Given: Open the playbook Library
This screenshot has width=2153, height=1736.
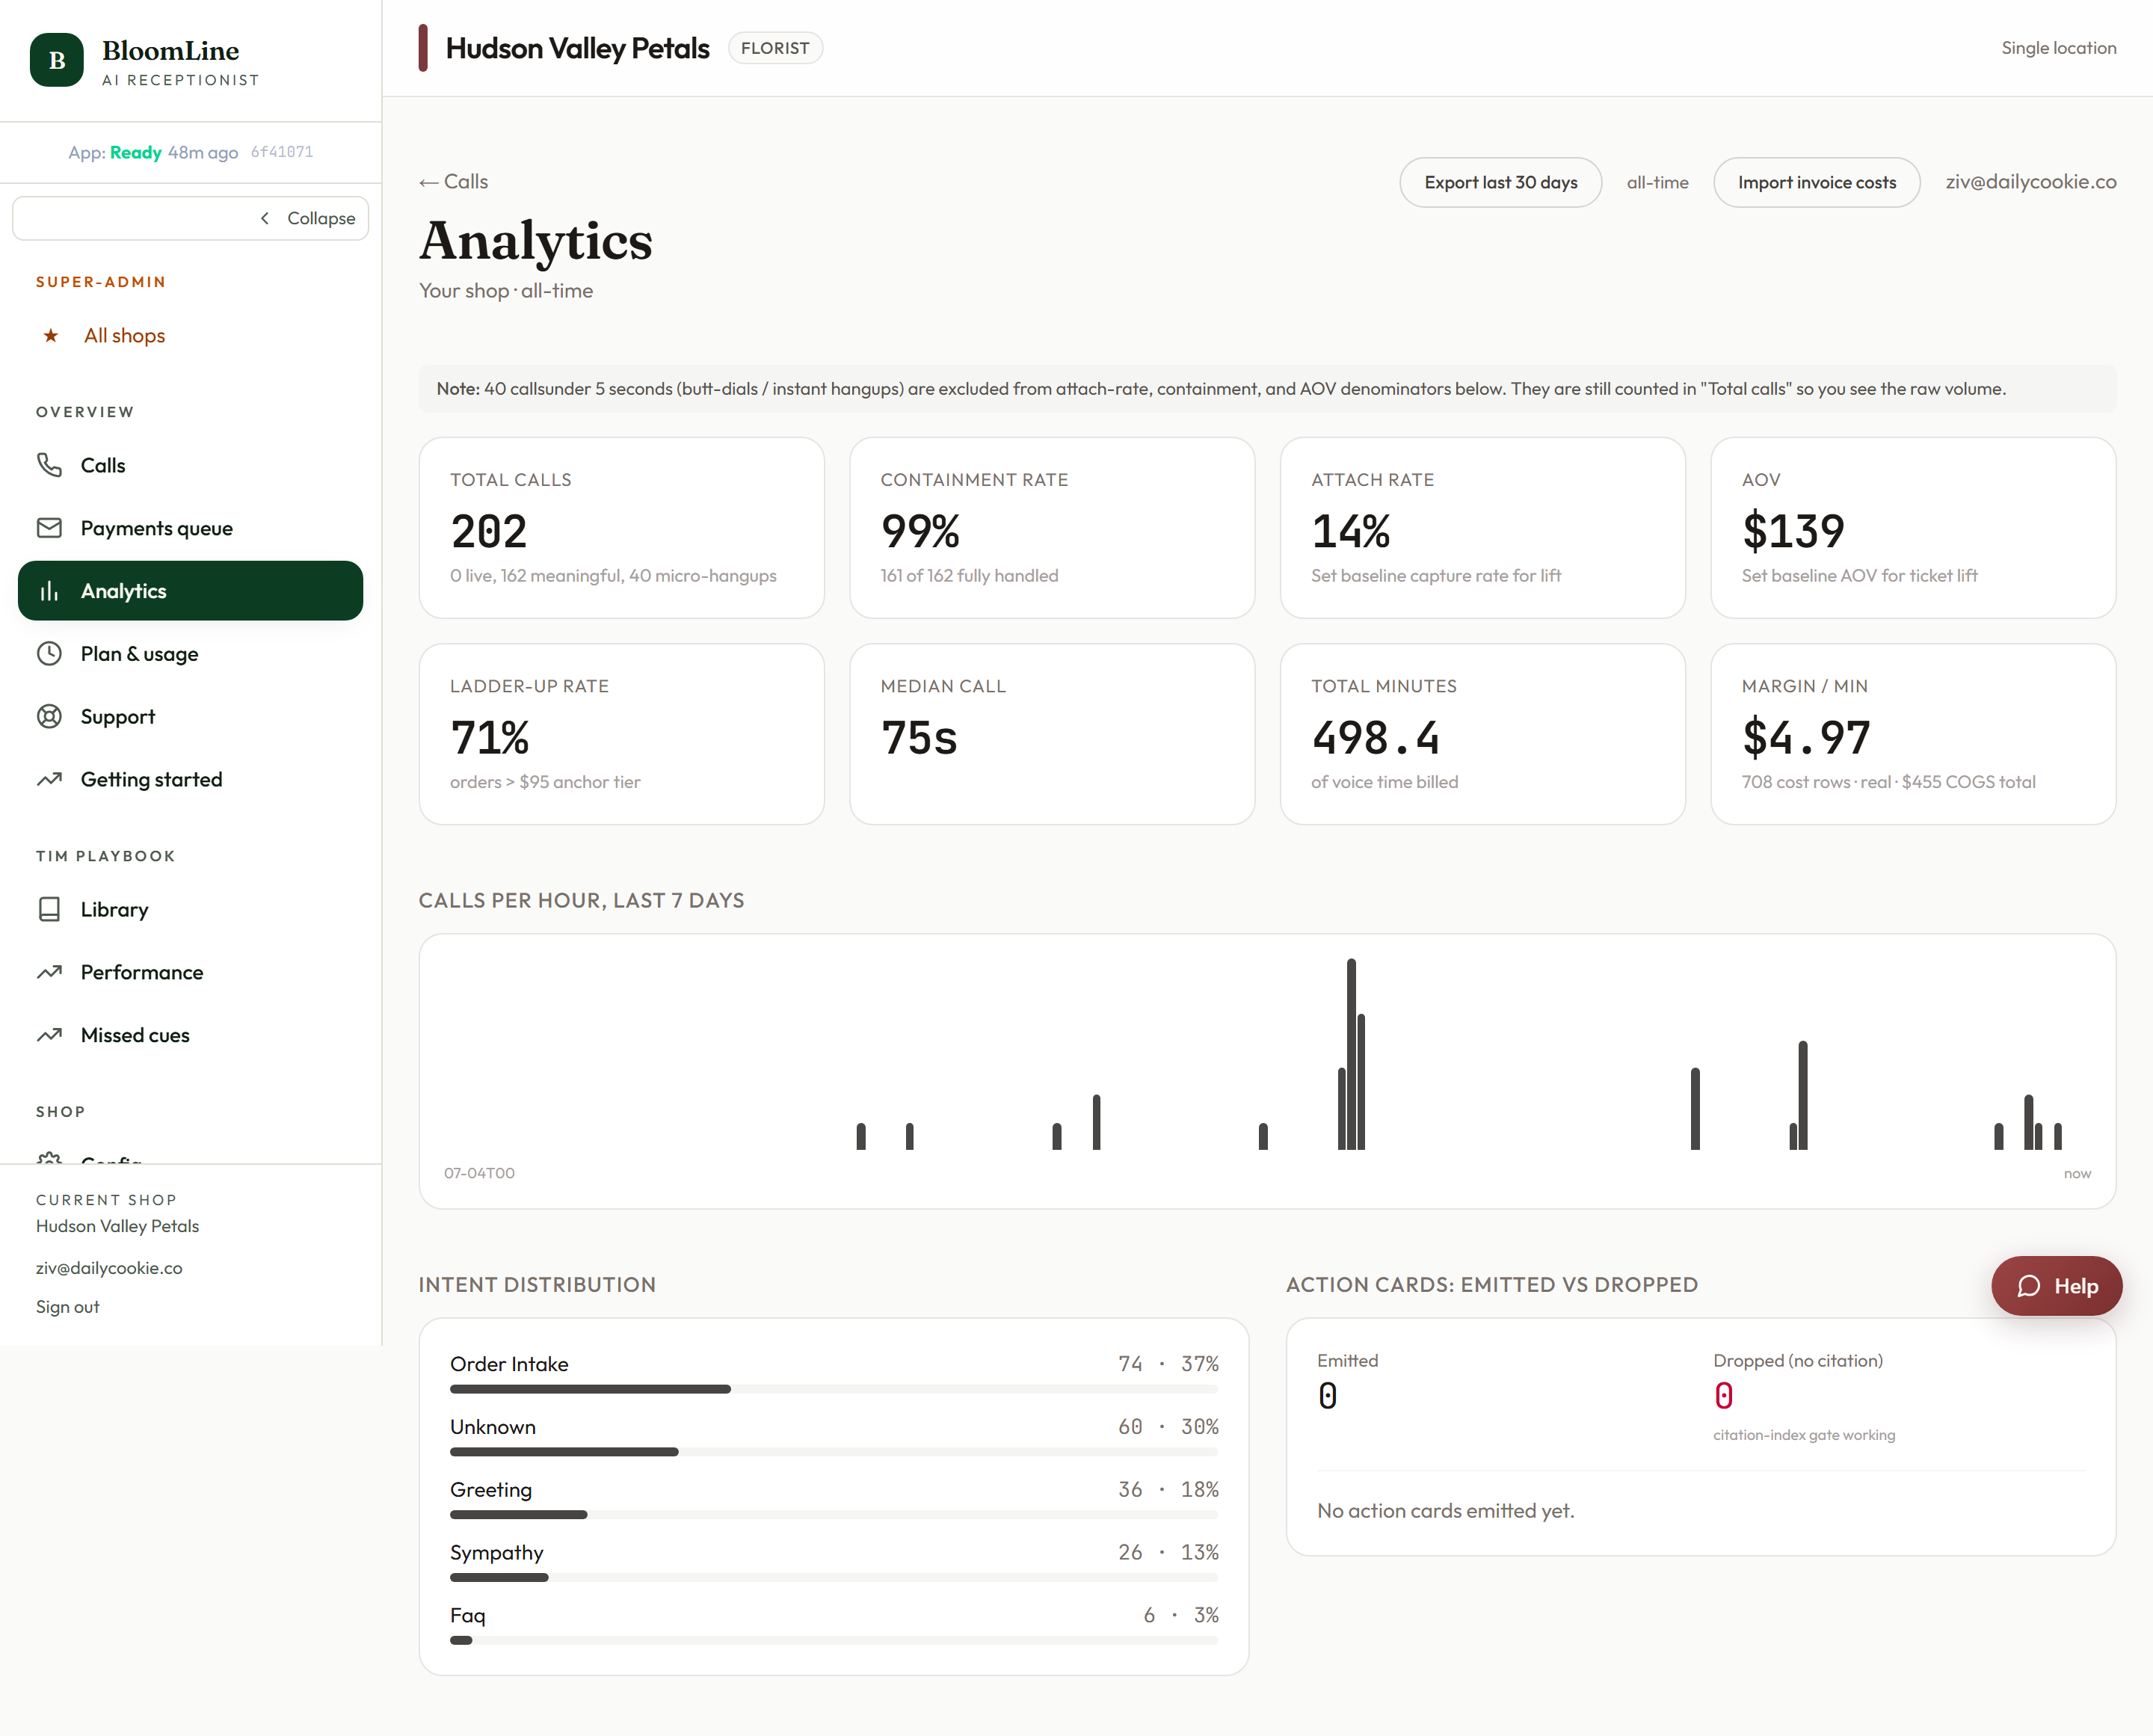Looking at the screenshot, I should click(x=190, y=909).
